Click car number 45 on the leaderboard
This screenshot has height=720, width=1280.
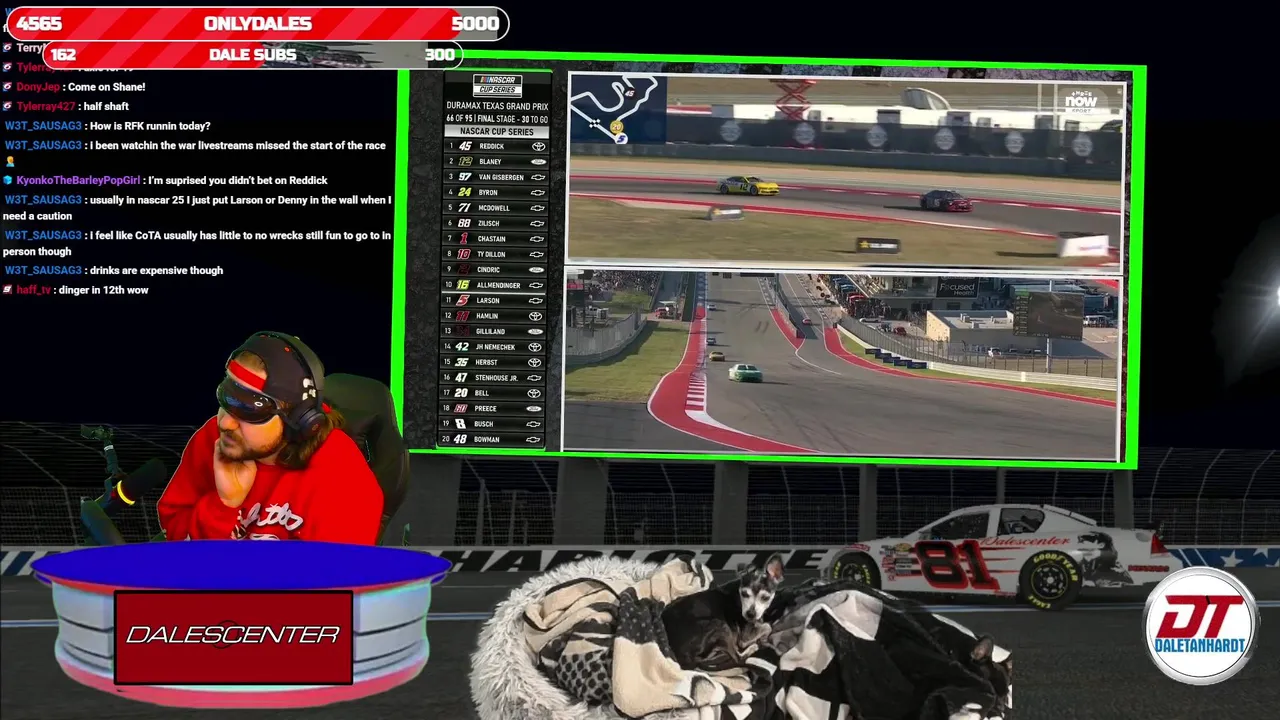[464, 146]
